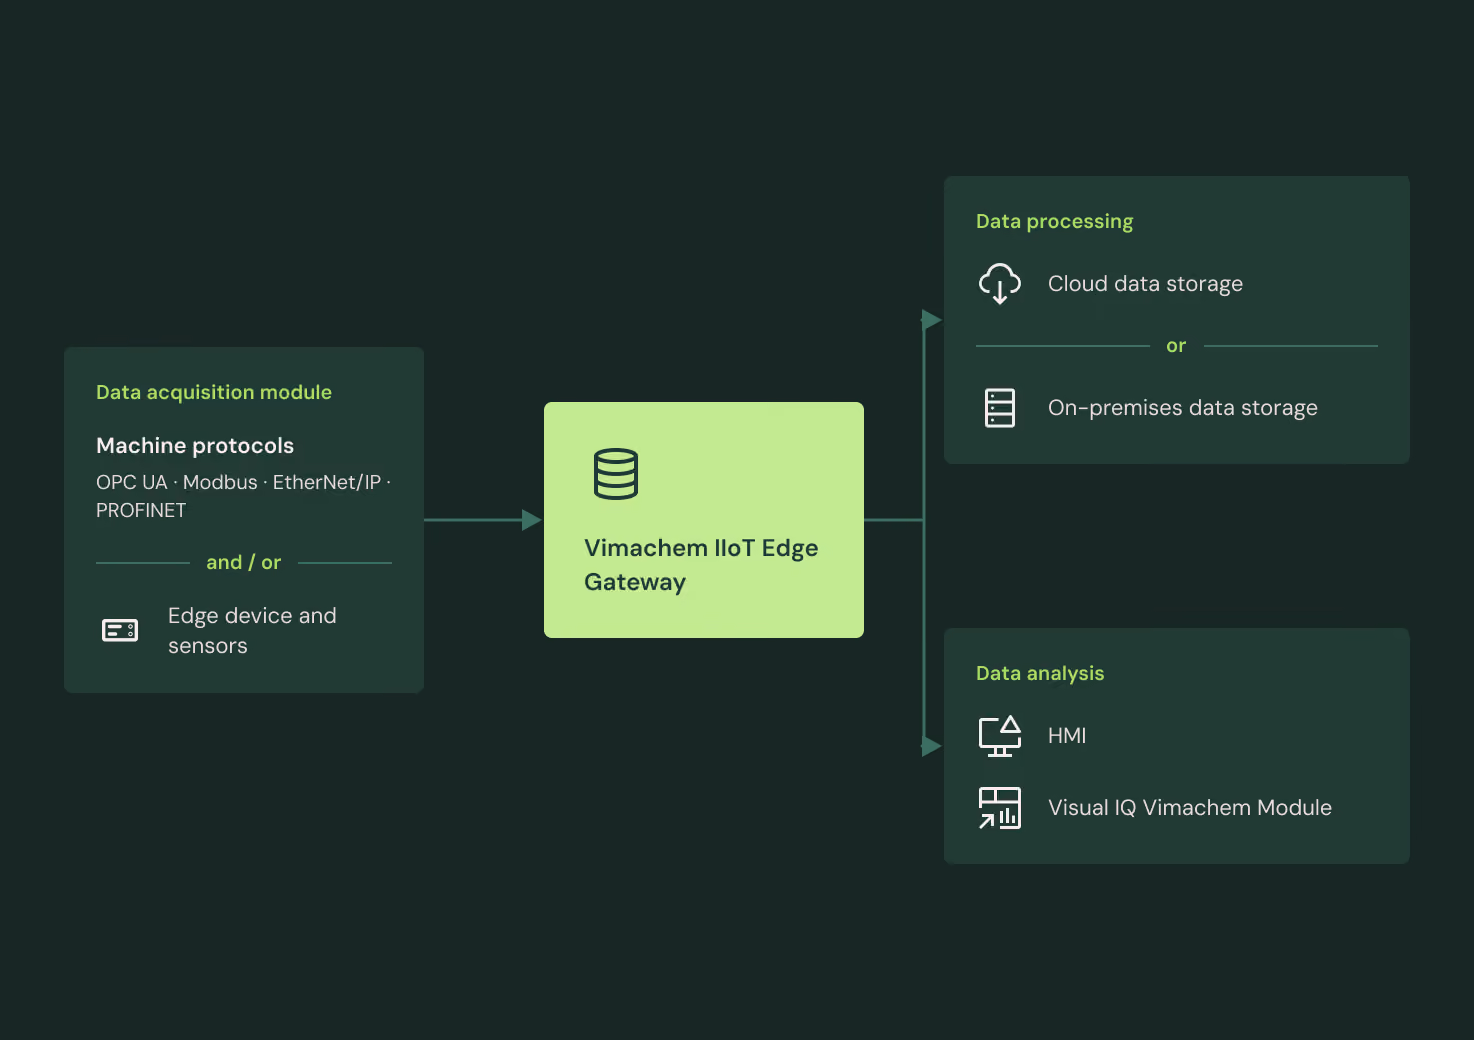Click the cloud download icon
1474x1040 pixels.
tap(1000, 284)
